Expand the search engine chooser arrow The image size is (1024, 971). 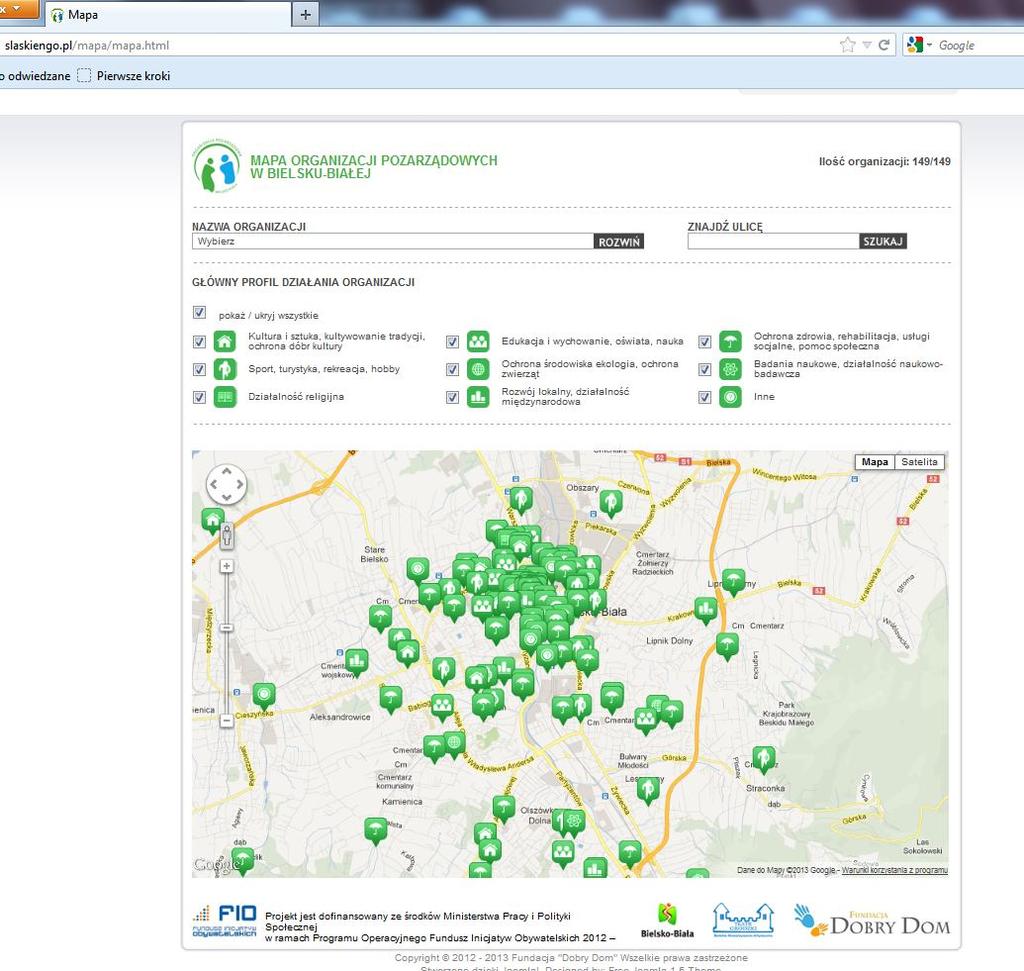929,45
